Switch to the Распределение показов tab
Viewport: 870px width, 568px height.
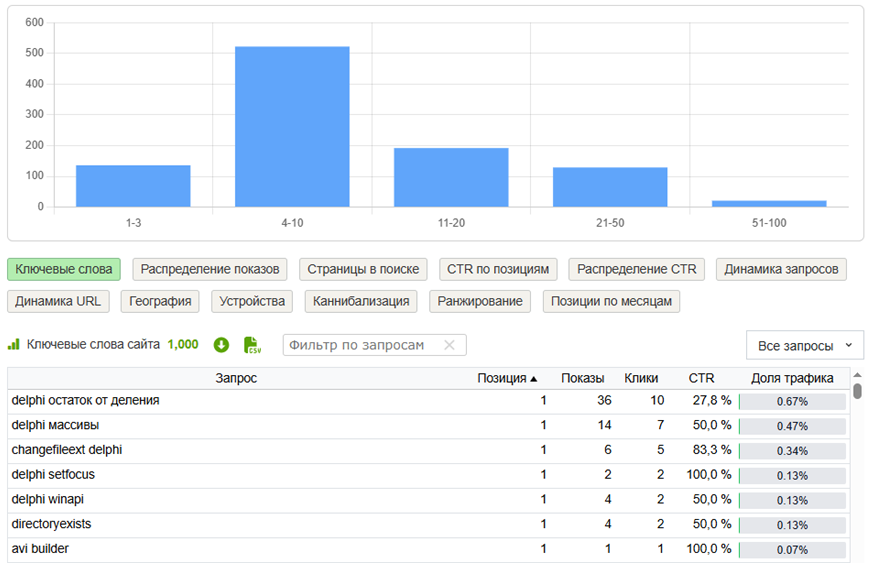(x=210, y=269)
